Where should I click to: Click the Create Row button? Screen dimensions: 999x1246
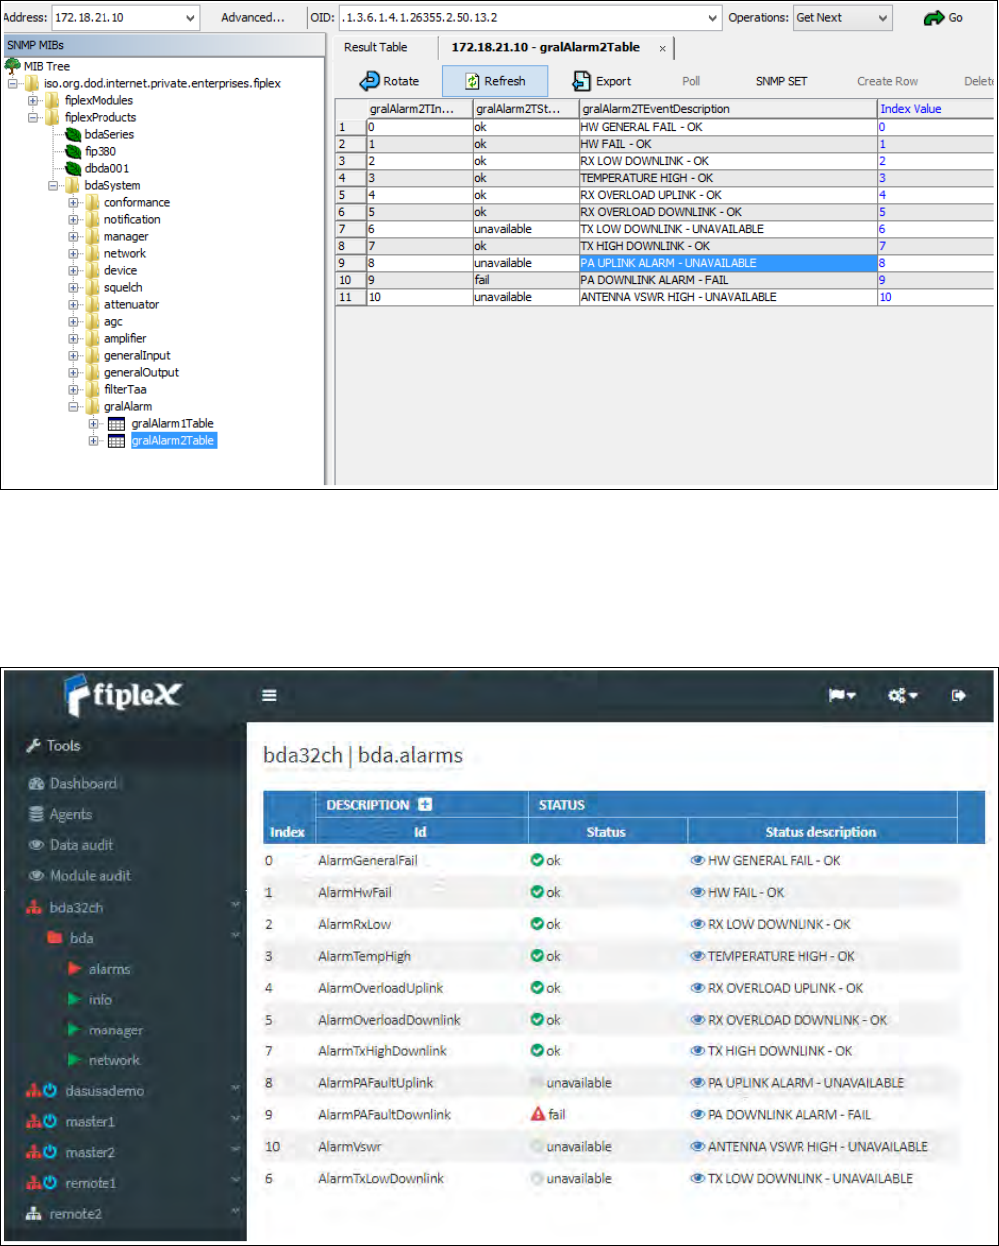click(x=887, y=81)
